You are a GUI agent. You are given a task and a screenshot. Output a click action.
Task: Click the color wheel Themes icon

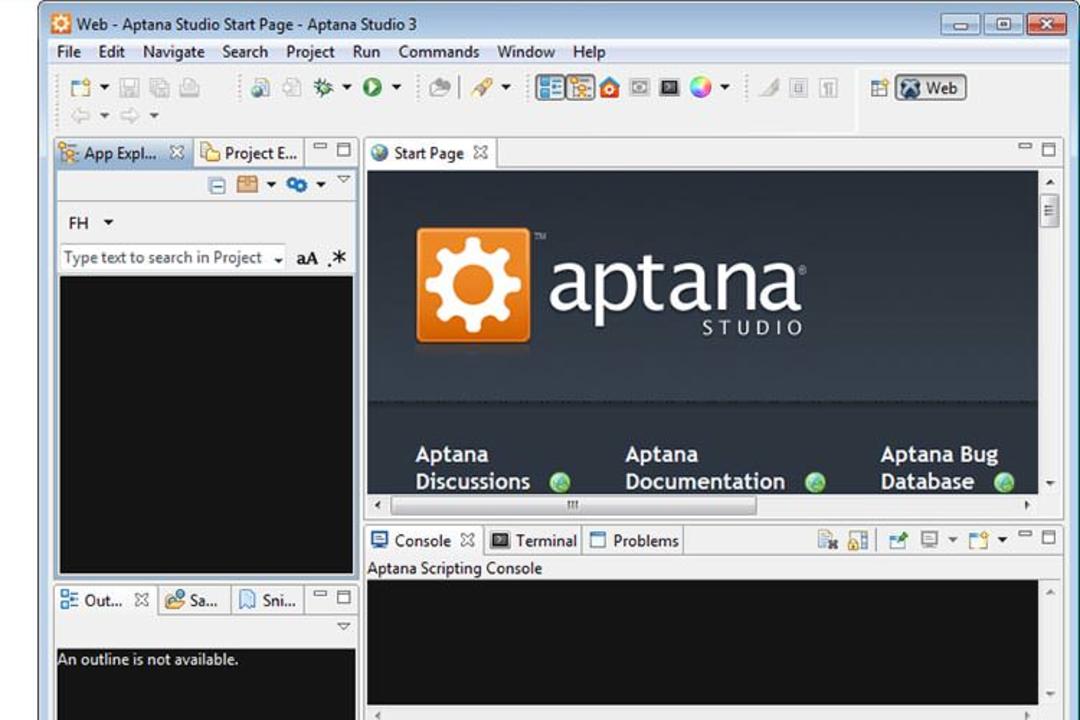click(x=700, y=88)
